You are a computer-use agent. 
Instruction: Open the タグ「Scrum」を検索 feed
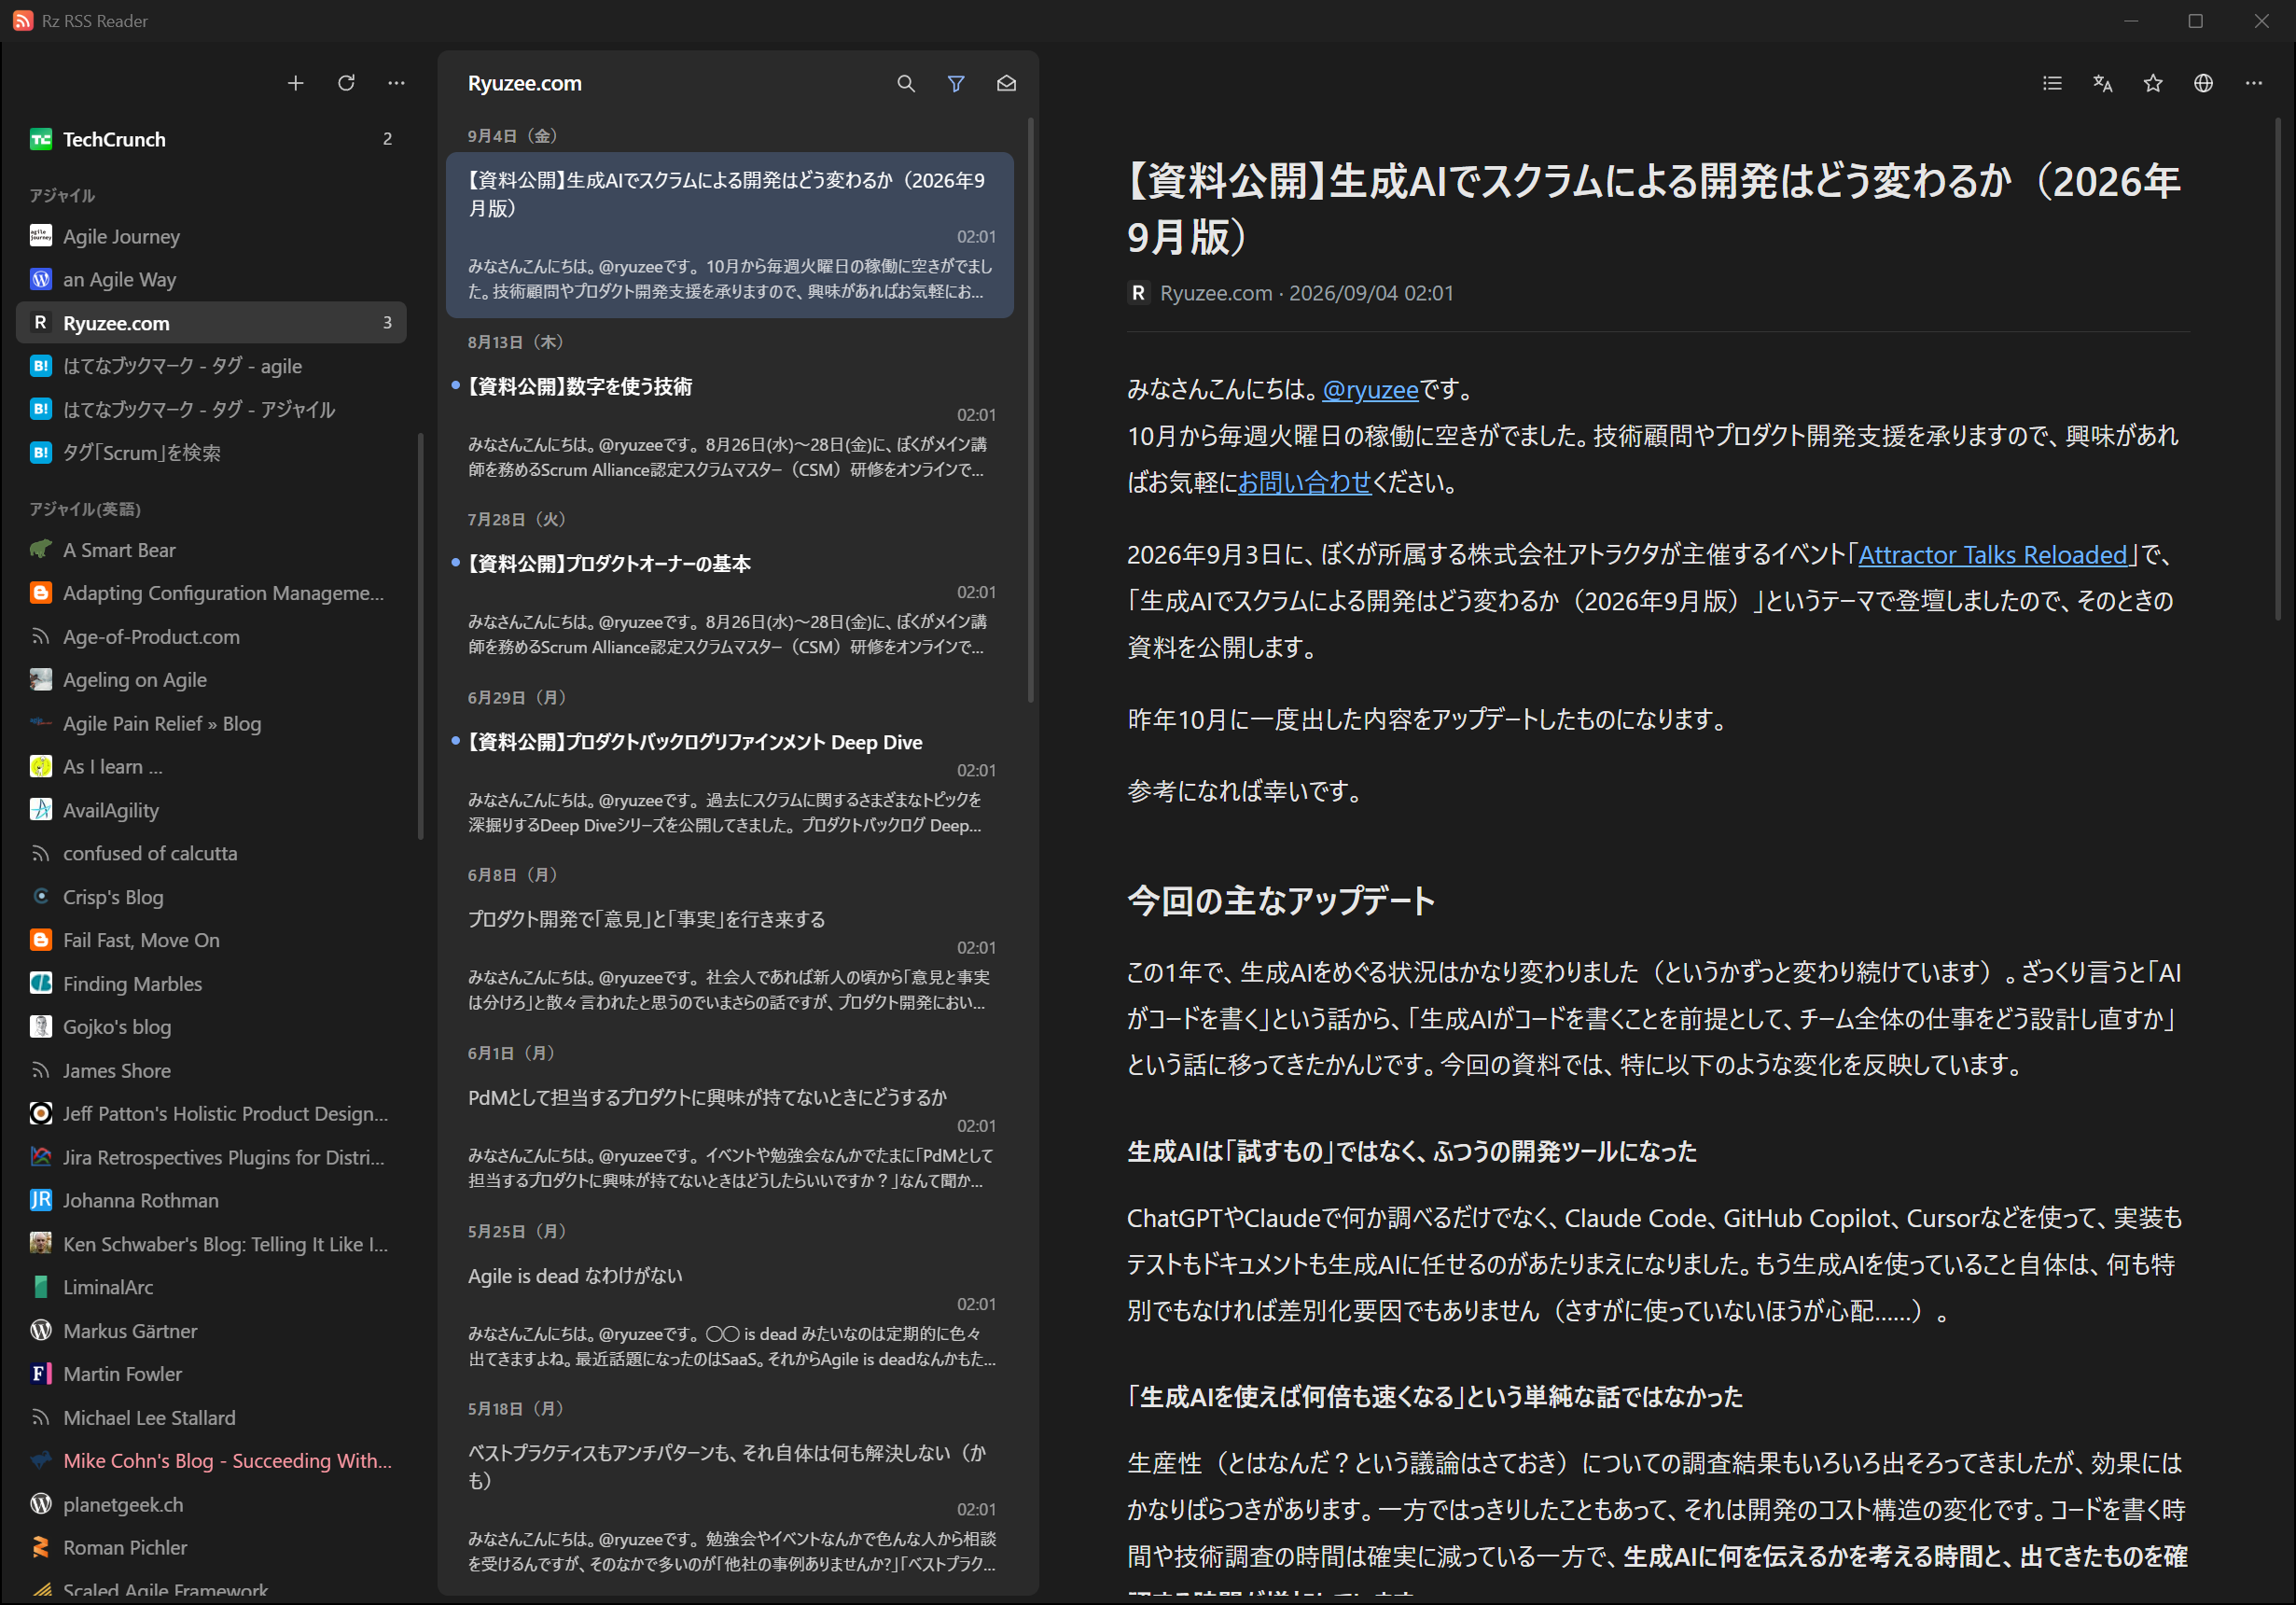(x=211, y=452)
